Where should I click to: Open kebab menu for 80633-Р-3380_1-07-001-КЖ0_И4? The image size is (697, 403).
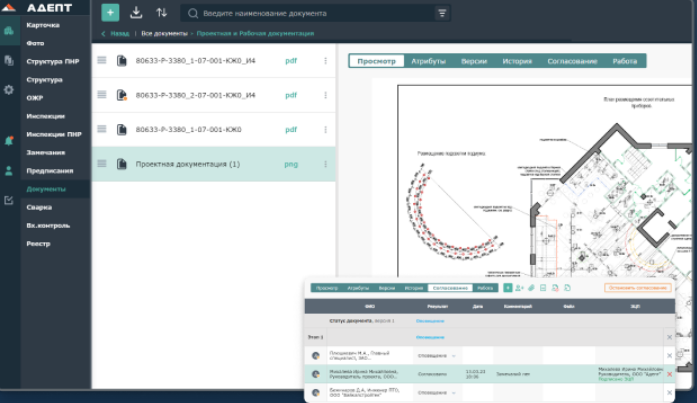click(325, 60)
